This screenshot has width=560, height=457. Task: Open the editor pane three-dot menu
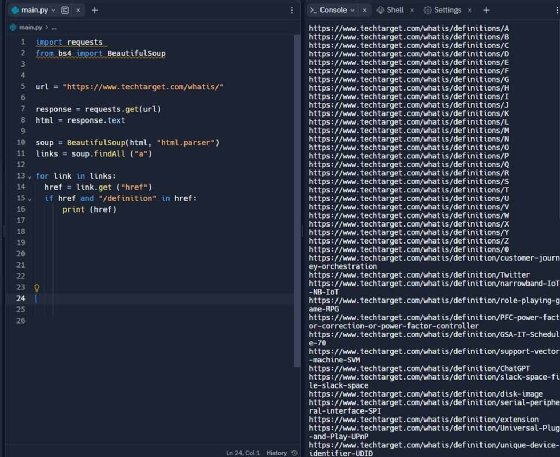292,10
